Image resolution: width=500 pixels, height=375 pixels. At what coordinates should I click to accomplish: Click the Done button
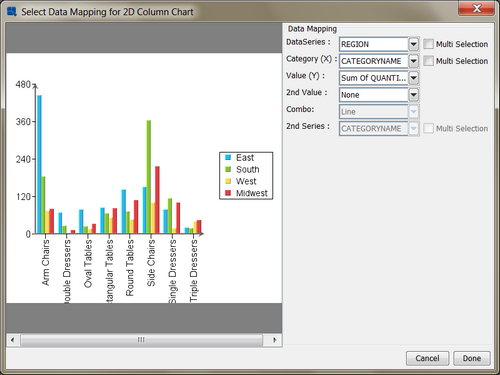[x=472, y=358]
